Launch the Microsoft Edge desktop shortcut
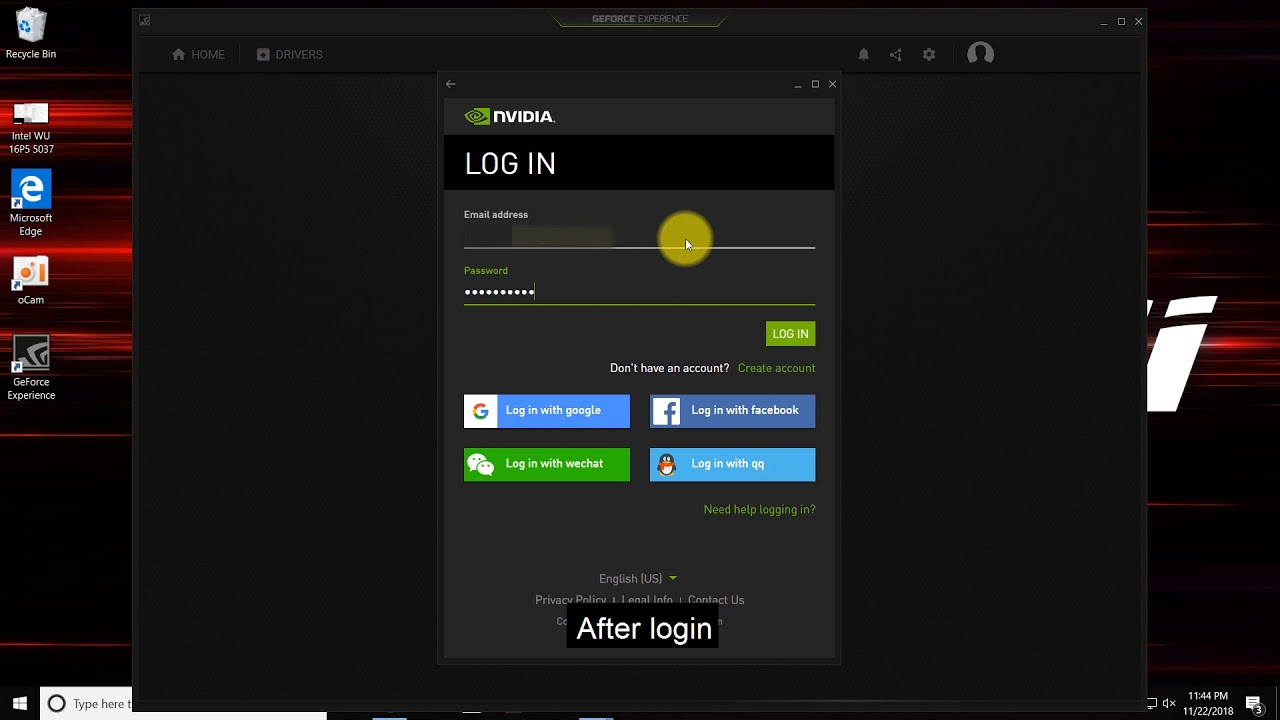Viewport: 1280px width, 720px height. pyautogui.click(x=31, y=204)
